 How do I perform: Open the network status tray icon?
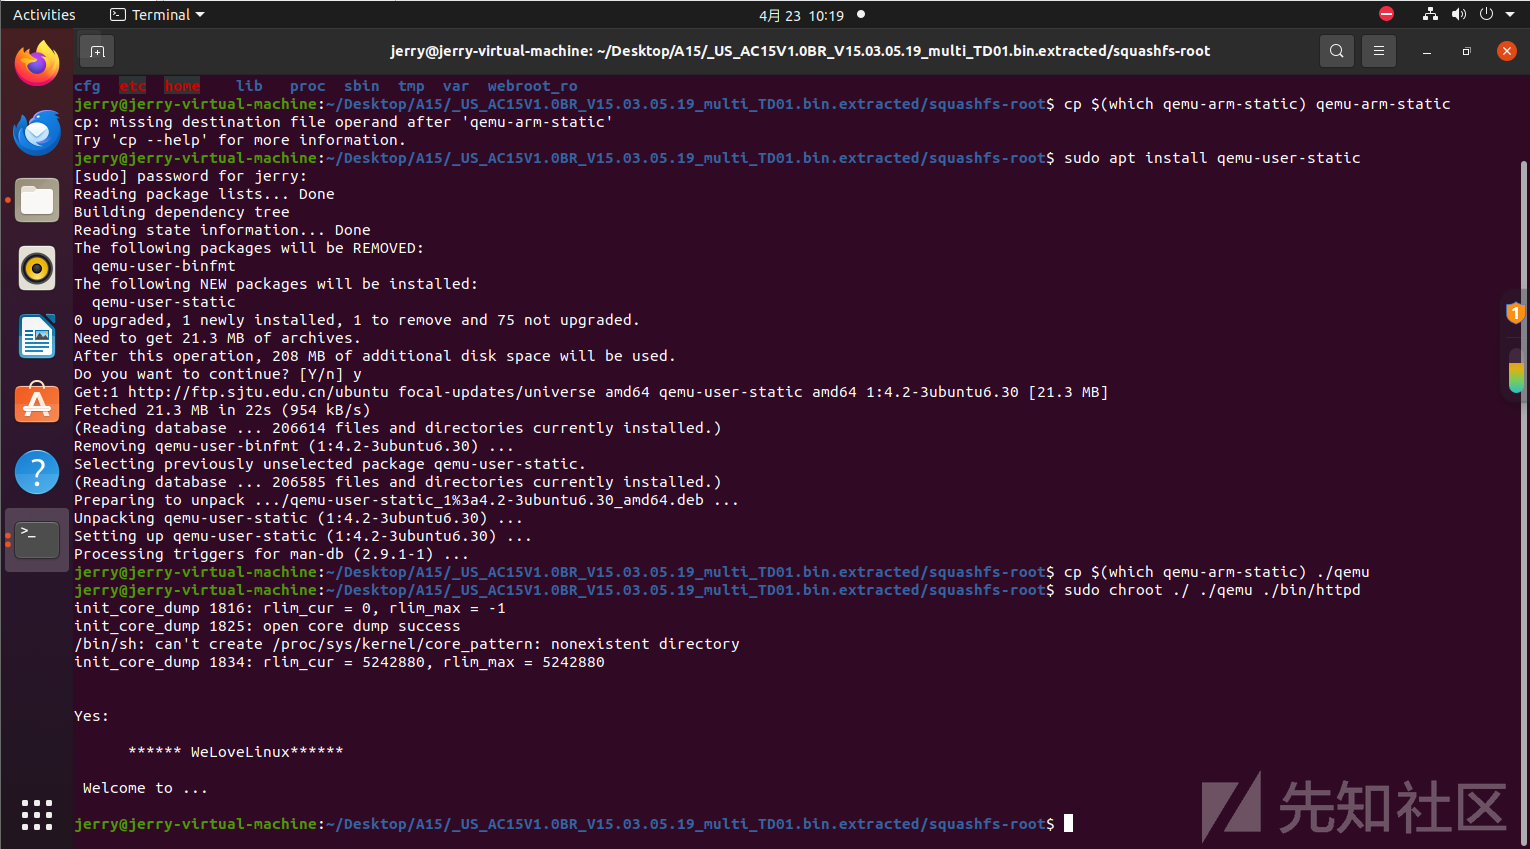click(1430, 14)
